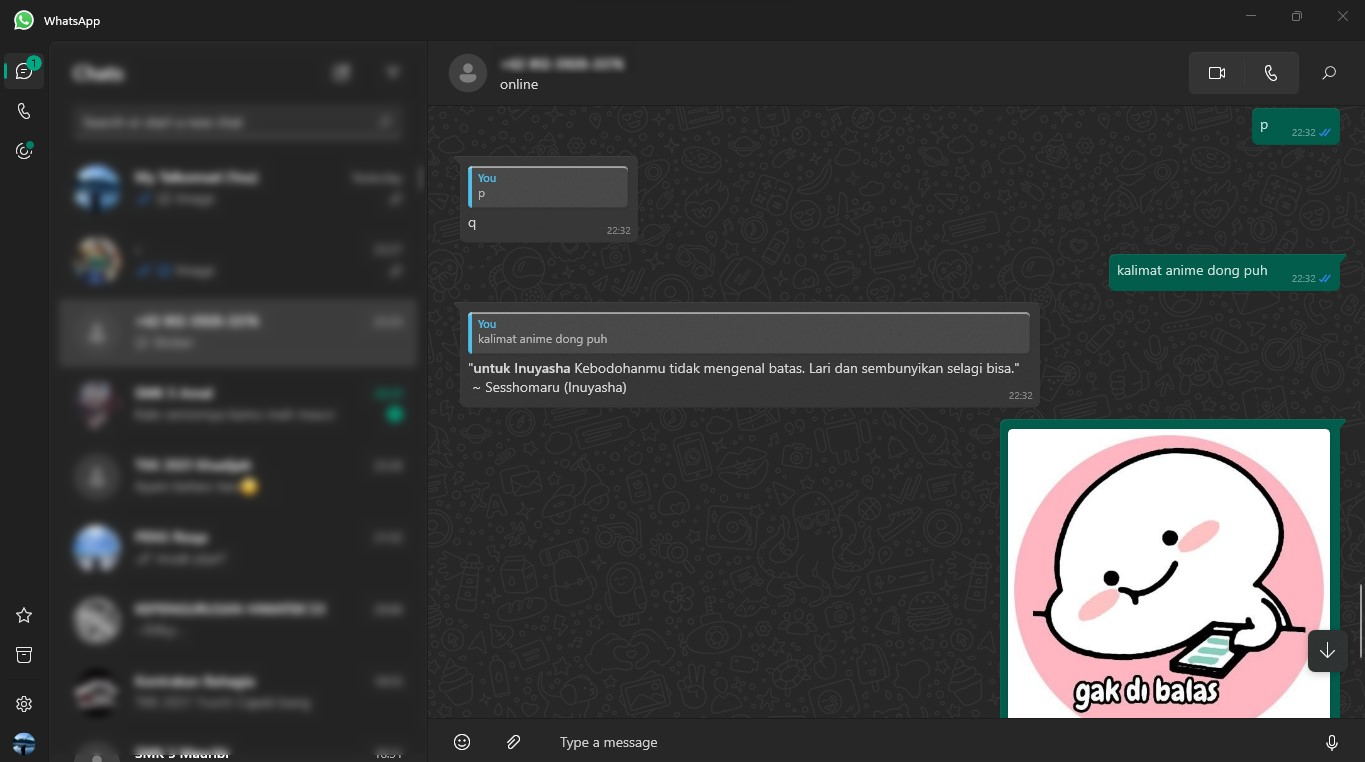The height and width of the screenshot is (762, 1365).
Task: Open the emoji picker
Action: point(462,742)
